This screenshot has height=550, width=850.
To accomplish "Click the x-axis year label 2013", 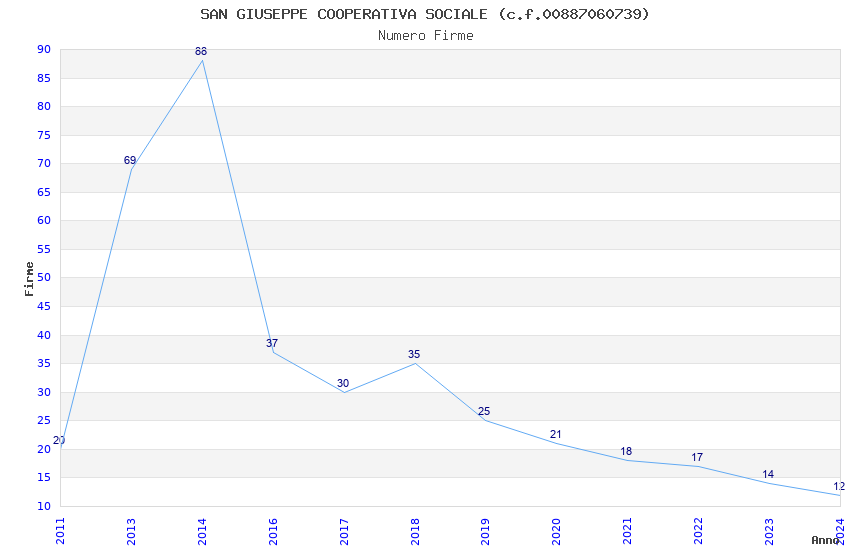I will (x=131, y=531).
